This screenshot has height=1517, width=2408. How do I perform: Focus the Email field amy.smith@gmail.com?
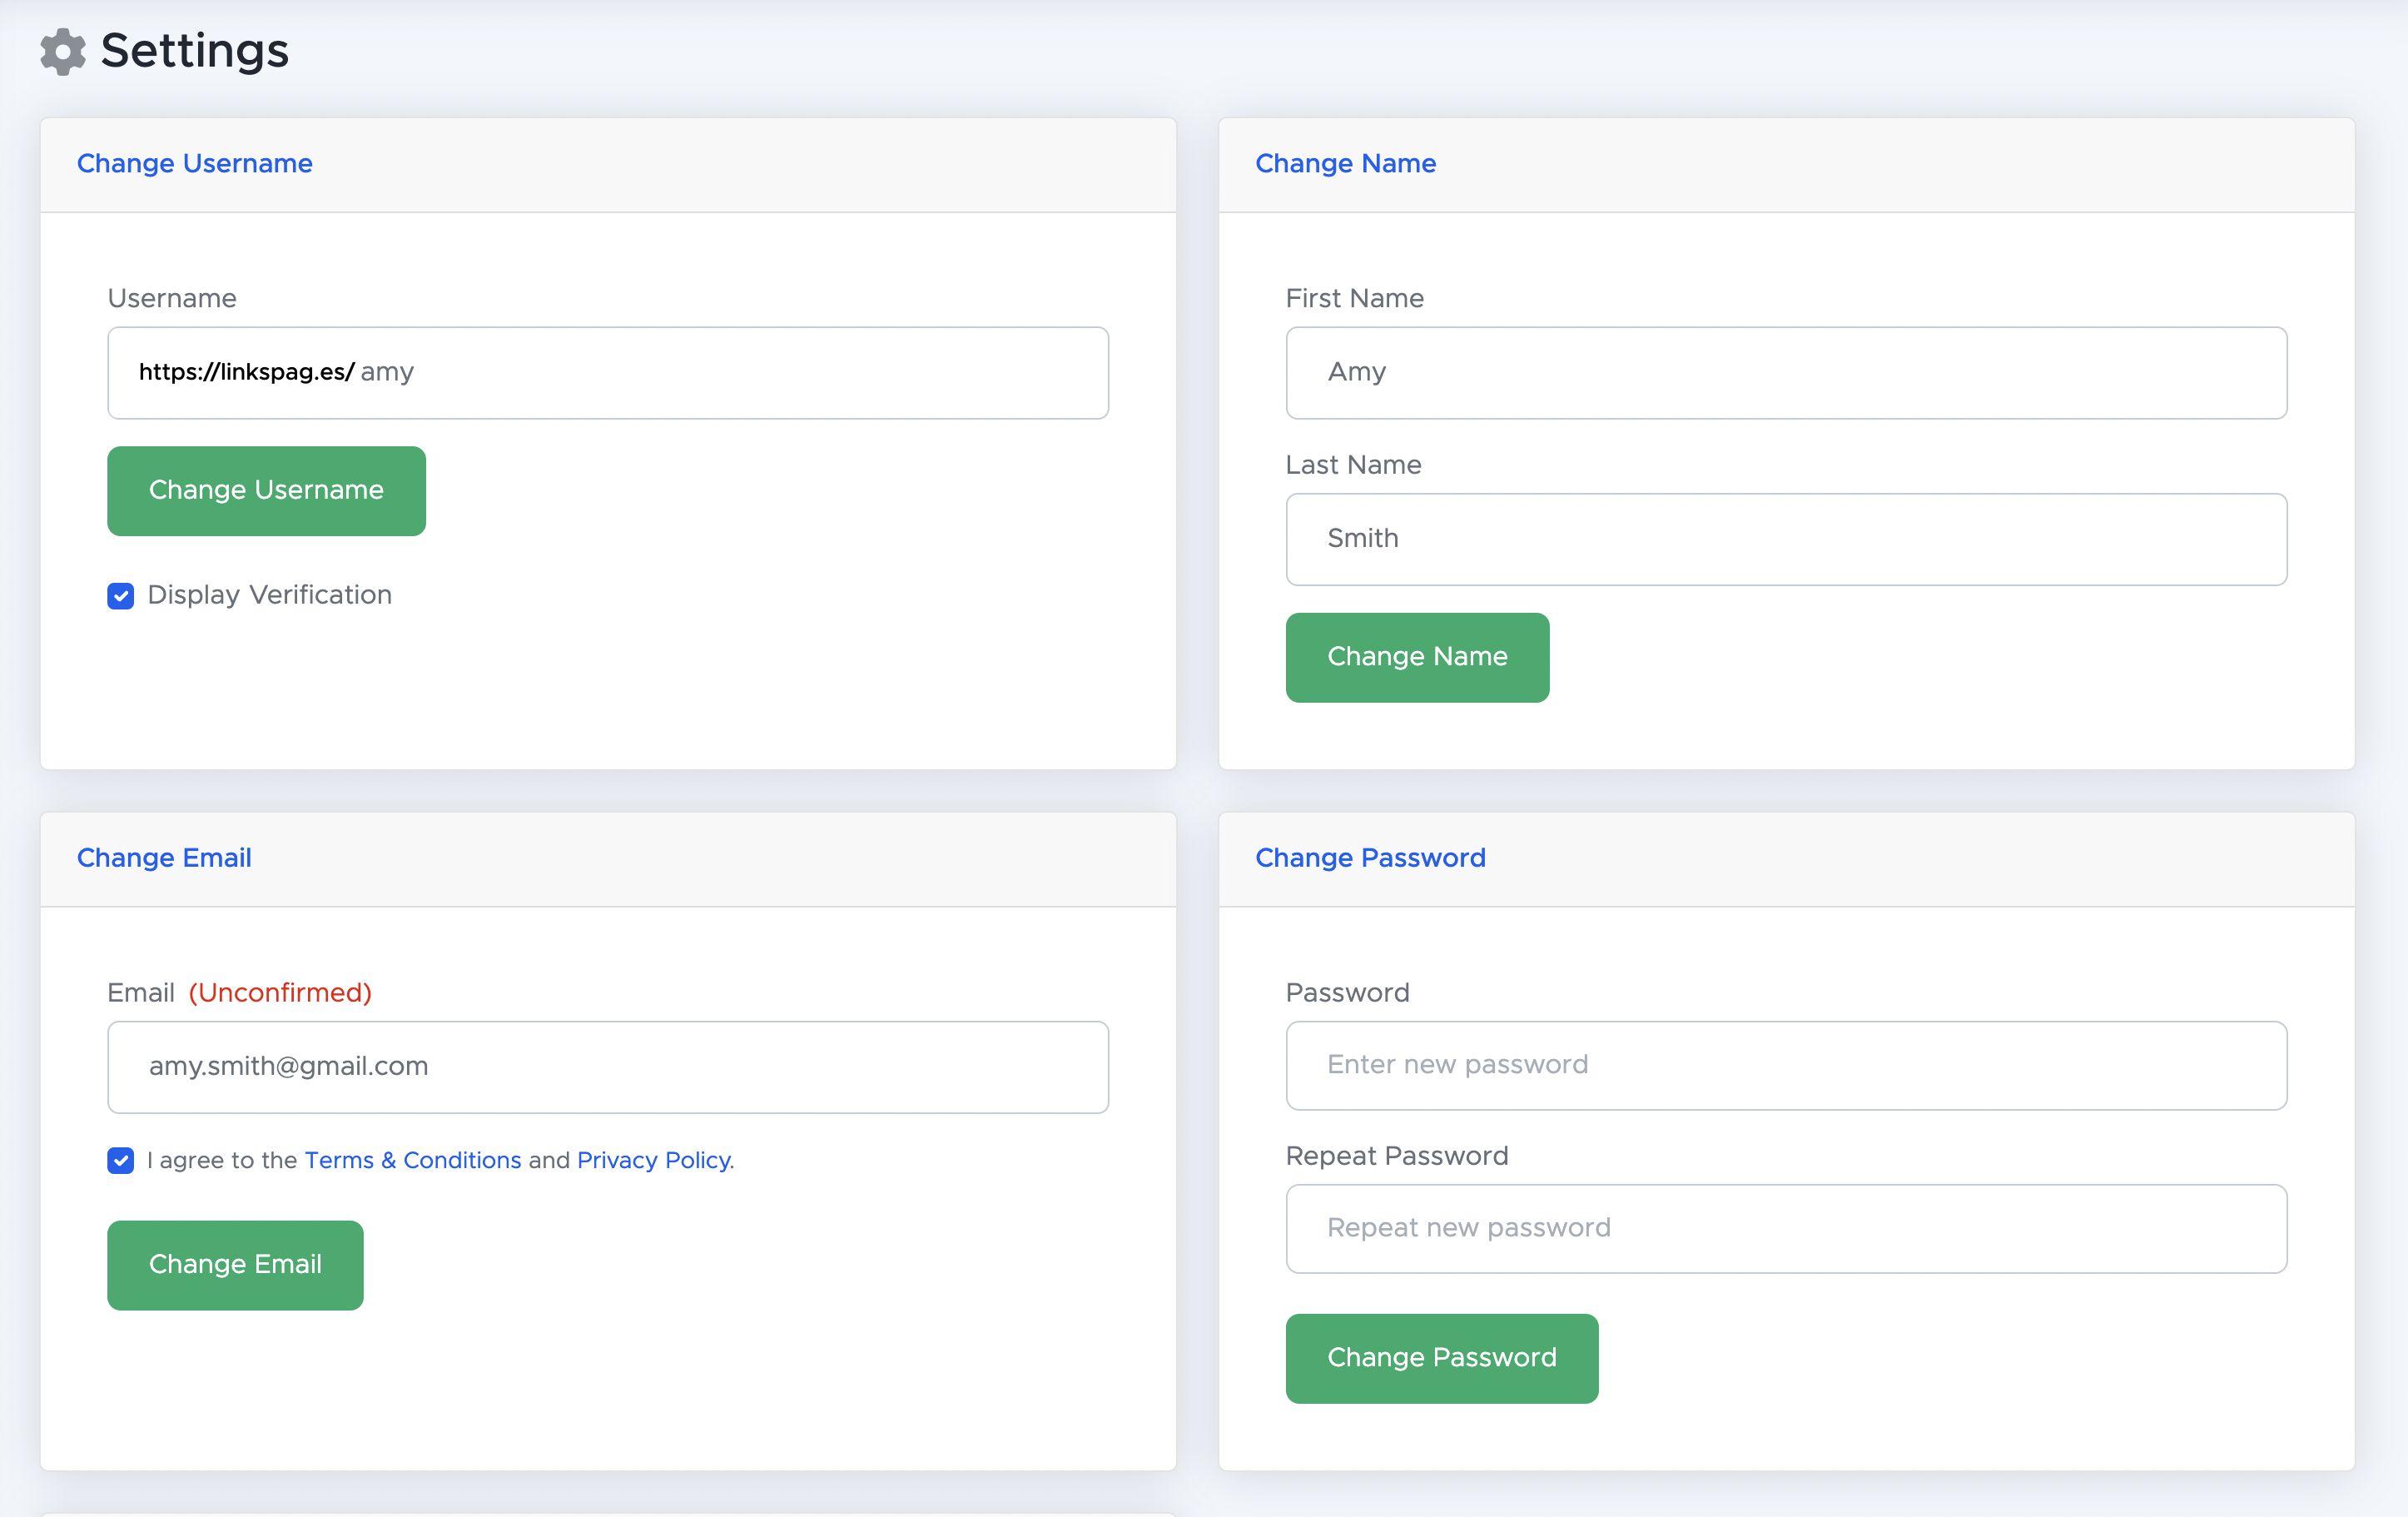pos(608,1066)
